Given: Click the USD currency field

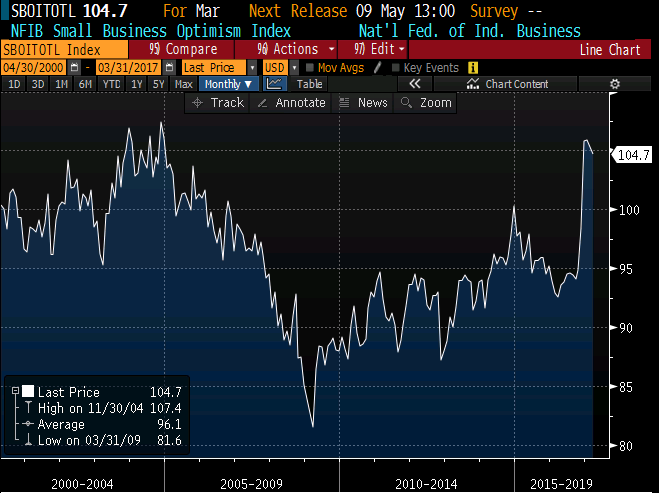Looking at the screenshot, I should pos(276,68).
